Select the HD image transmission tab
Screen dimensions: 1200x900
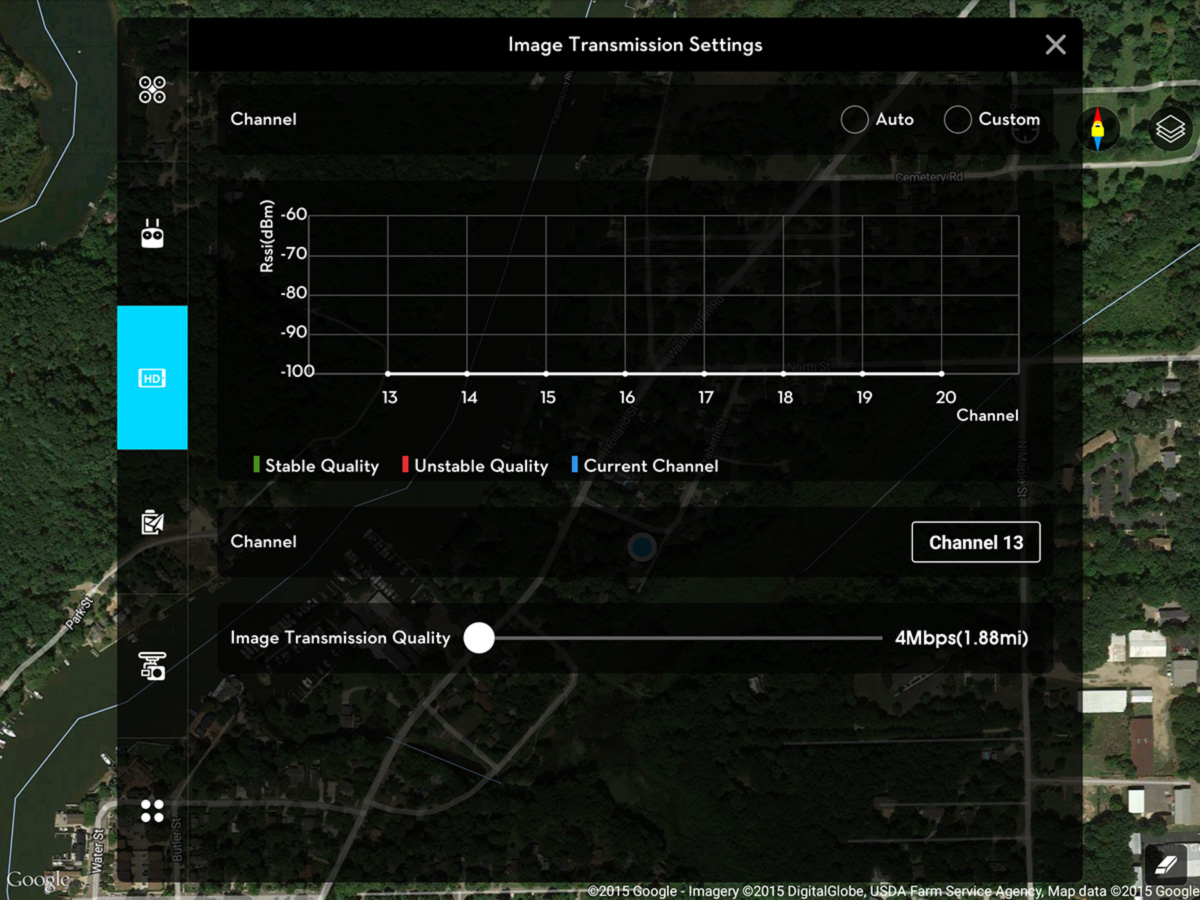[x=152, y=378]
